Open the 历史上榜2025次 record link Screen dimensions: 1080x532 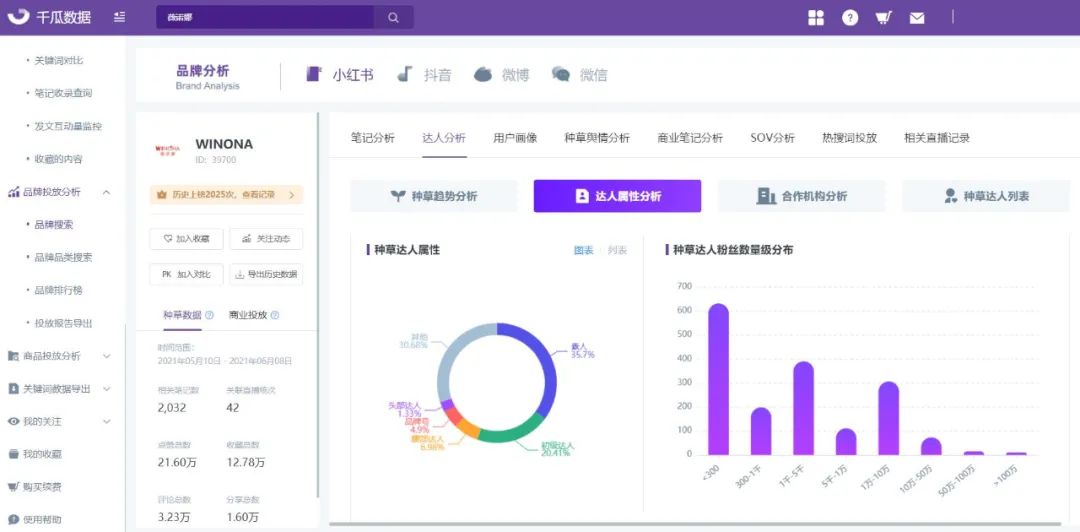(226, 195)
